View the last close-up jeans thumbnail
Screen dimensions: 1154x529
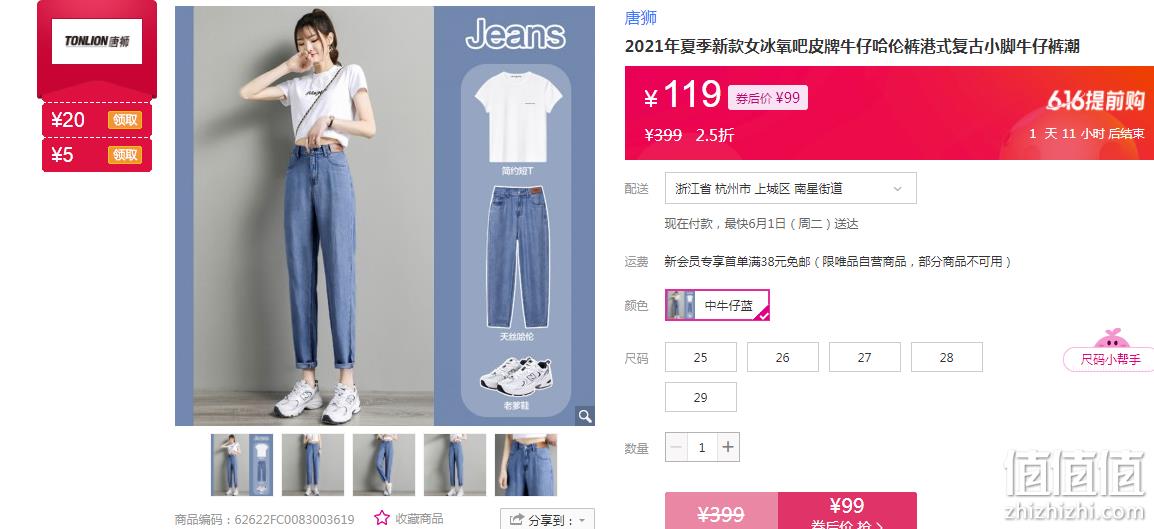click(x=525, y=464)
